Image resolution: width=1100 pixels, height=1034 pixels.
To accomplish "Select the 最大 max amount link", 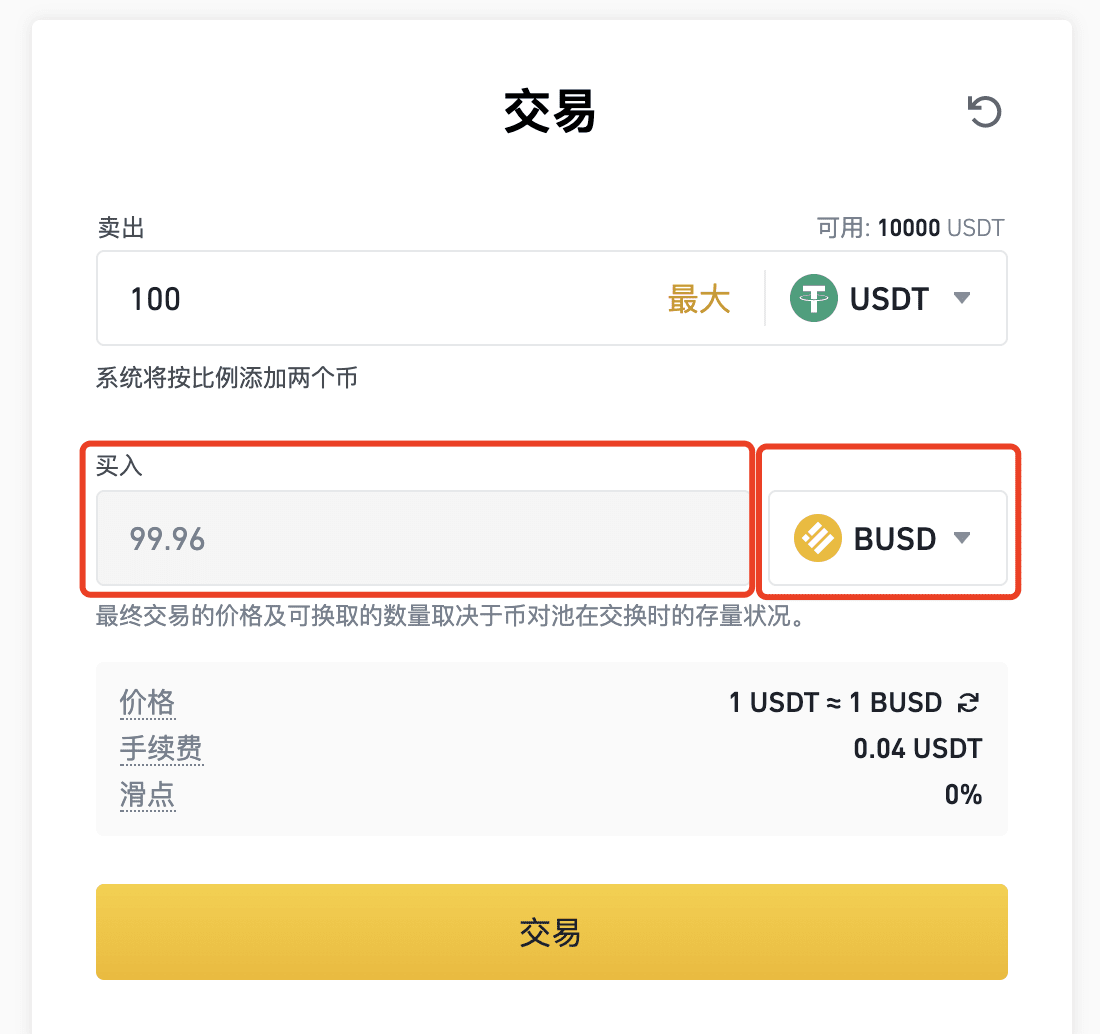I will (x=699, y=299).
